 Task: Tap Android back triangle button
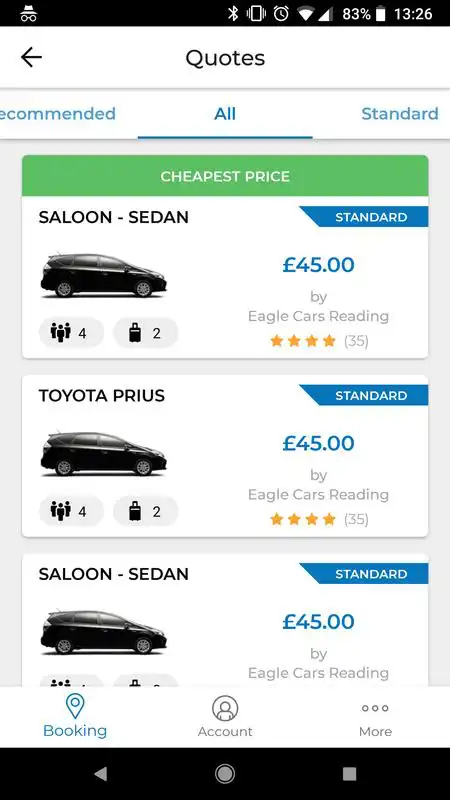[x=101, y=774]
